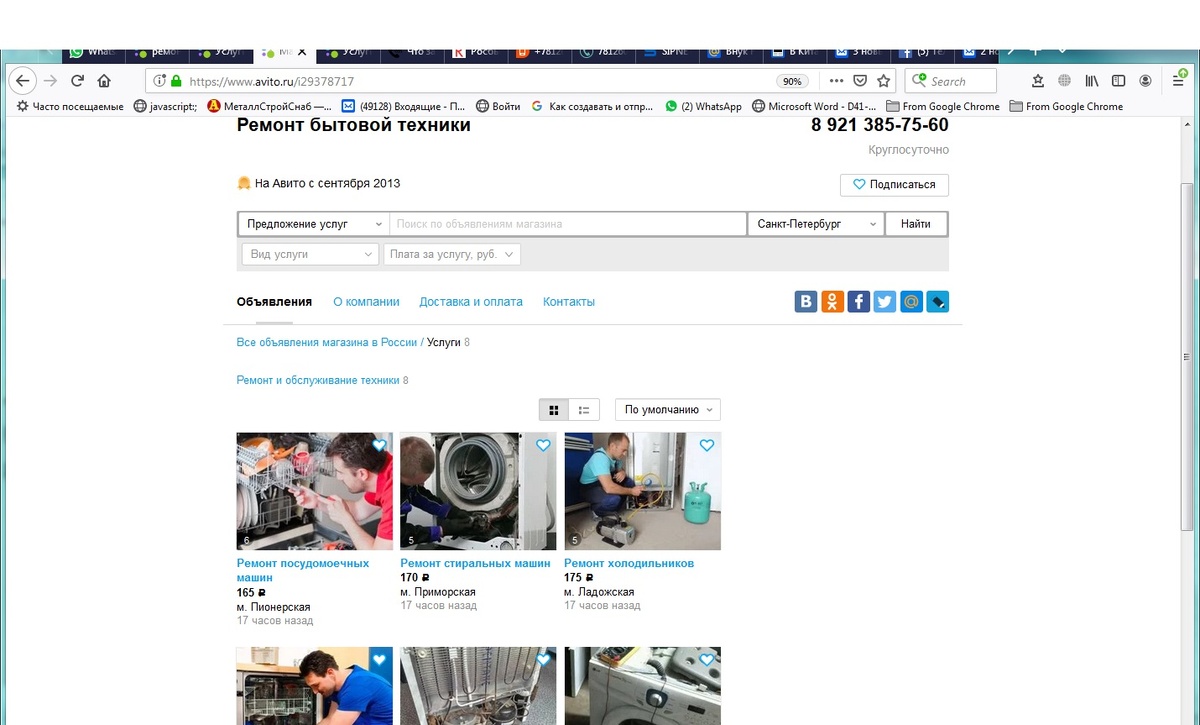The width and height of the screenshot is (1200, 725).
Task: Open the Доставка и оплата tab
Action: click(471, 302)
